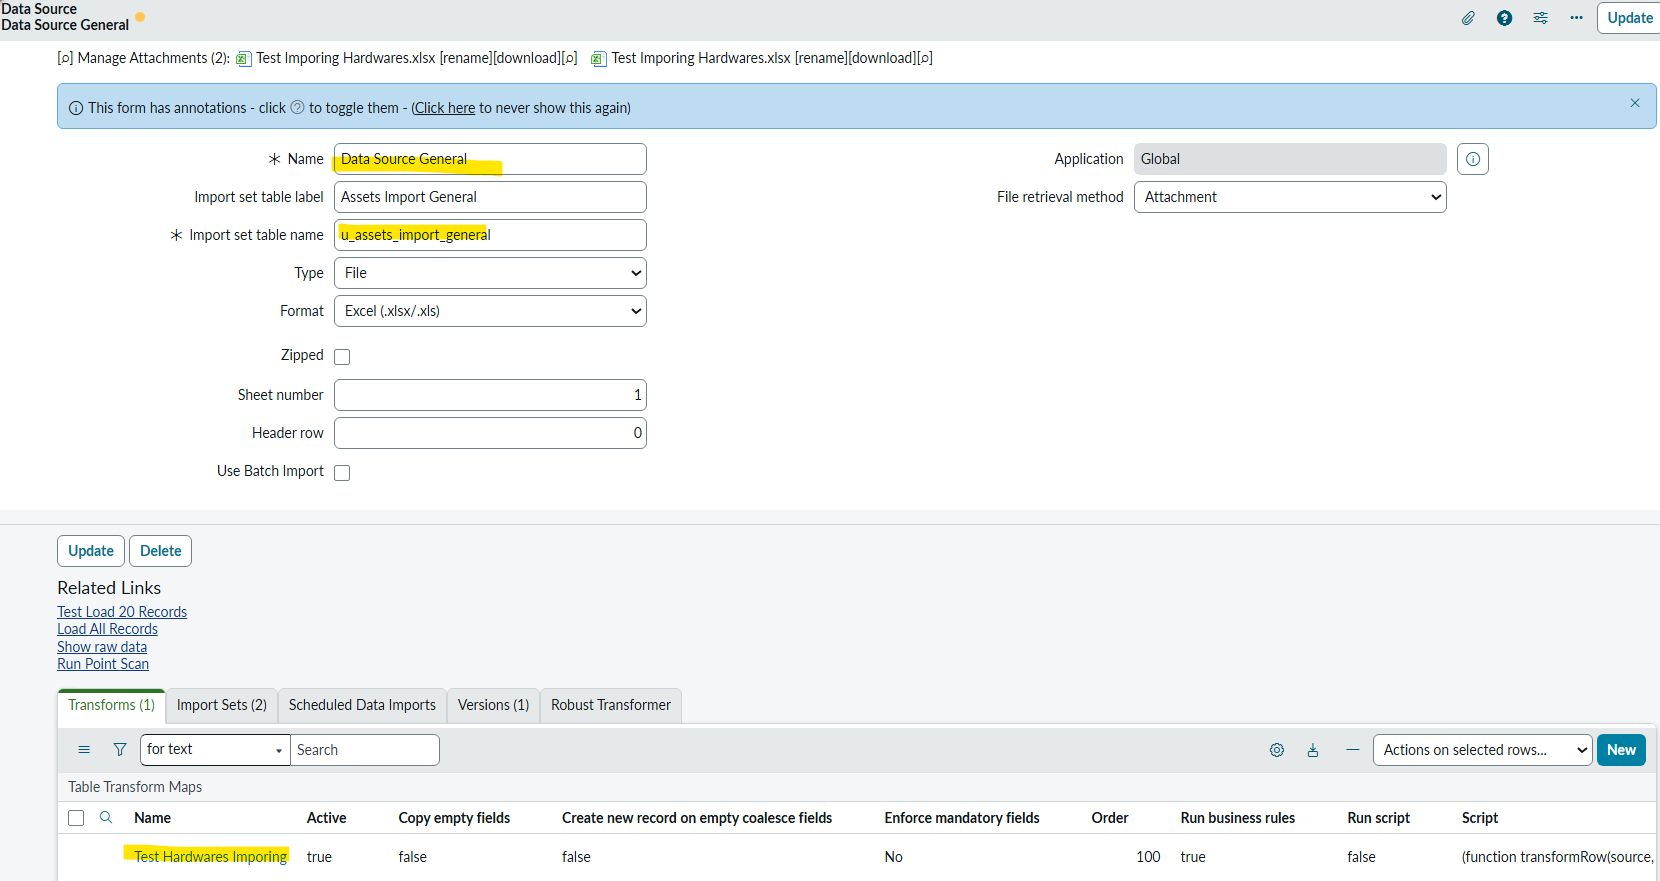1660x881 pixels.
Task: Open the Scheduled Data Imports tab
Action: pyautogui.click(x=362, y=705)
